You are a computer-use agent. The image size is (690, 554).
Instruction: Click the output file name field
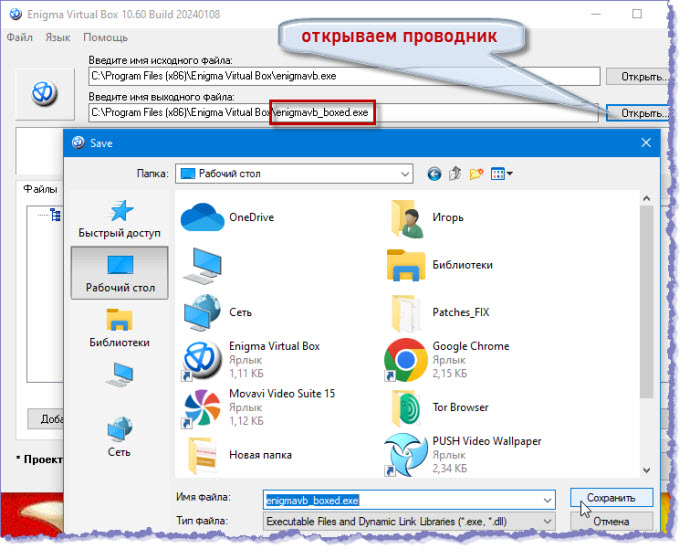click(x=343, y=113)
